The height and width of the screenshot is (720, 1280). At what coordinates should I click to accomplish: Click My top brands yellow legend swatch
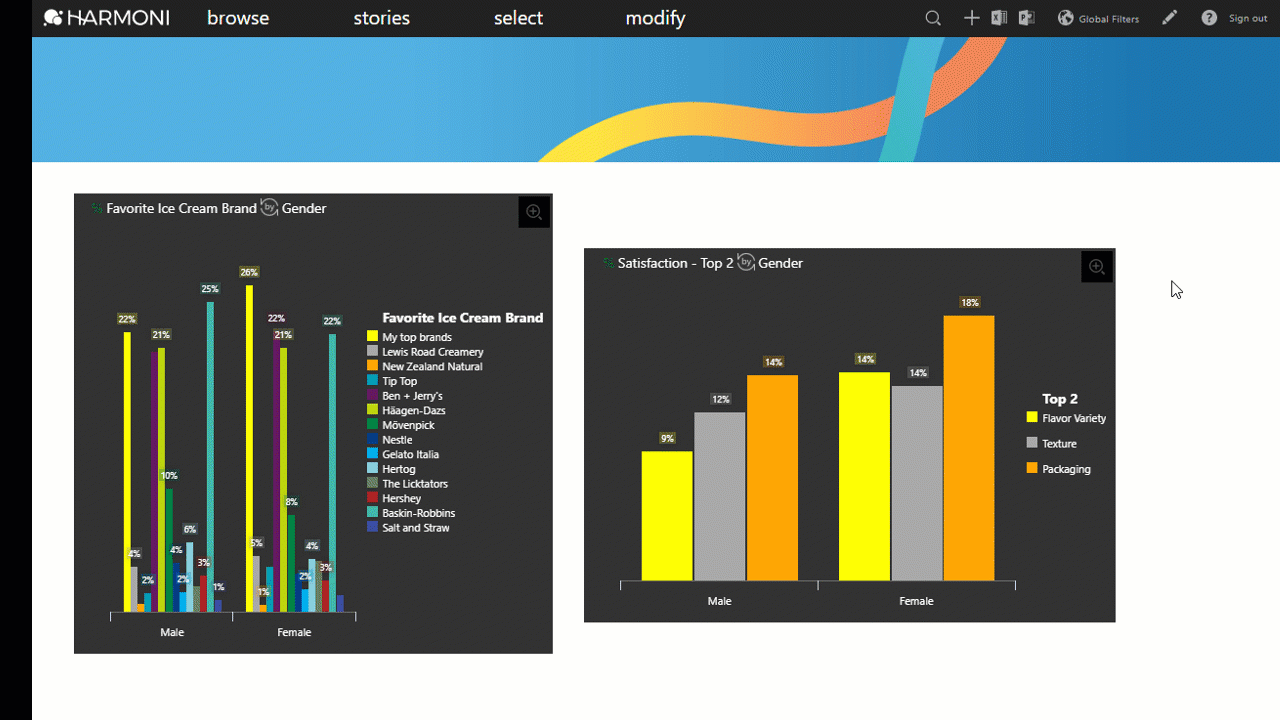click(x=372, y=337)
